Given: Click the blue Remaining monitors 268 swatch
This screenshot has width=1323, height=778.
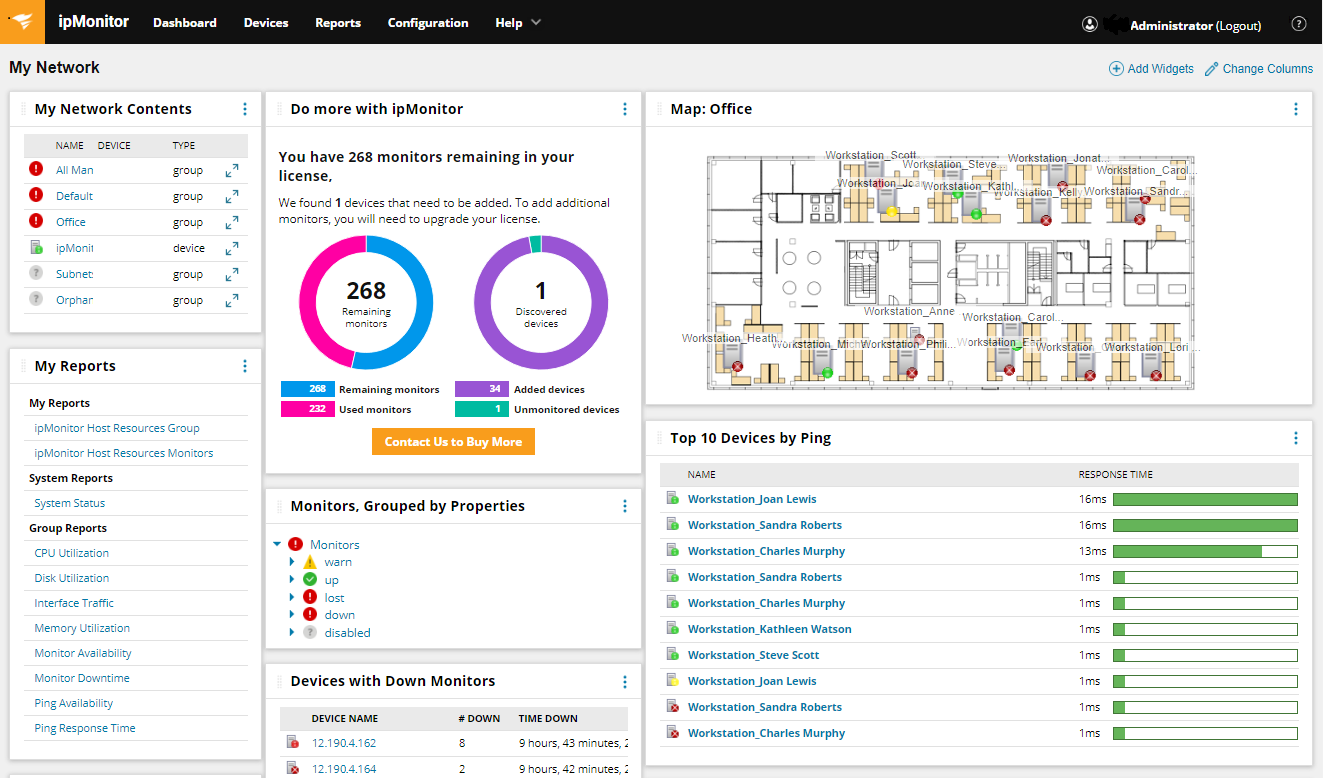Looking at the screenshot, I should pyautogui.click(x=307, y=389).
